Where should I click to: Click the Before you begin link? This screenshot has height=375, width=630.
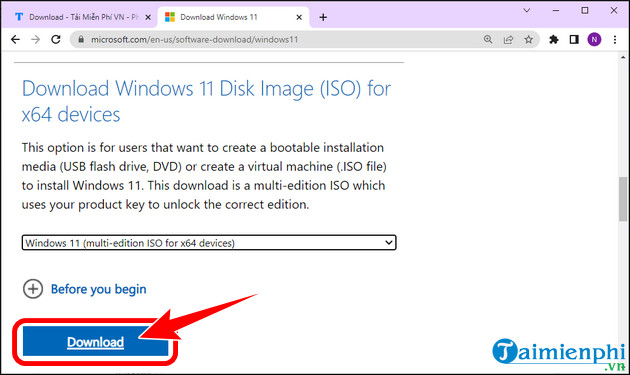98,289
